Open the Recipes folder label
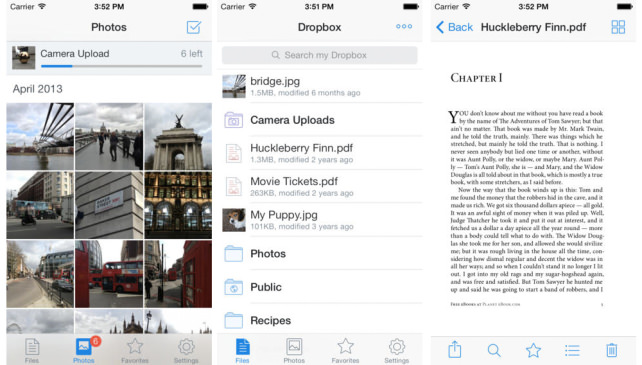The width and height of the screenshot is (642, 365). (x=271, y=320)
